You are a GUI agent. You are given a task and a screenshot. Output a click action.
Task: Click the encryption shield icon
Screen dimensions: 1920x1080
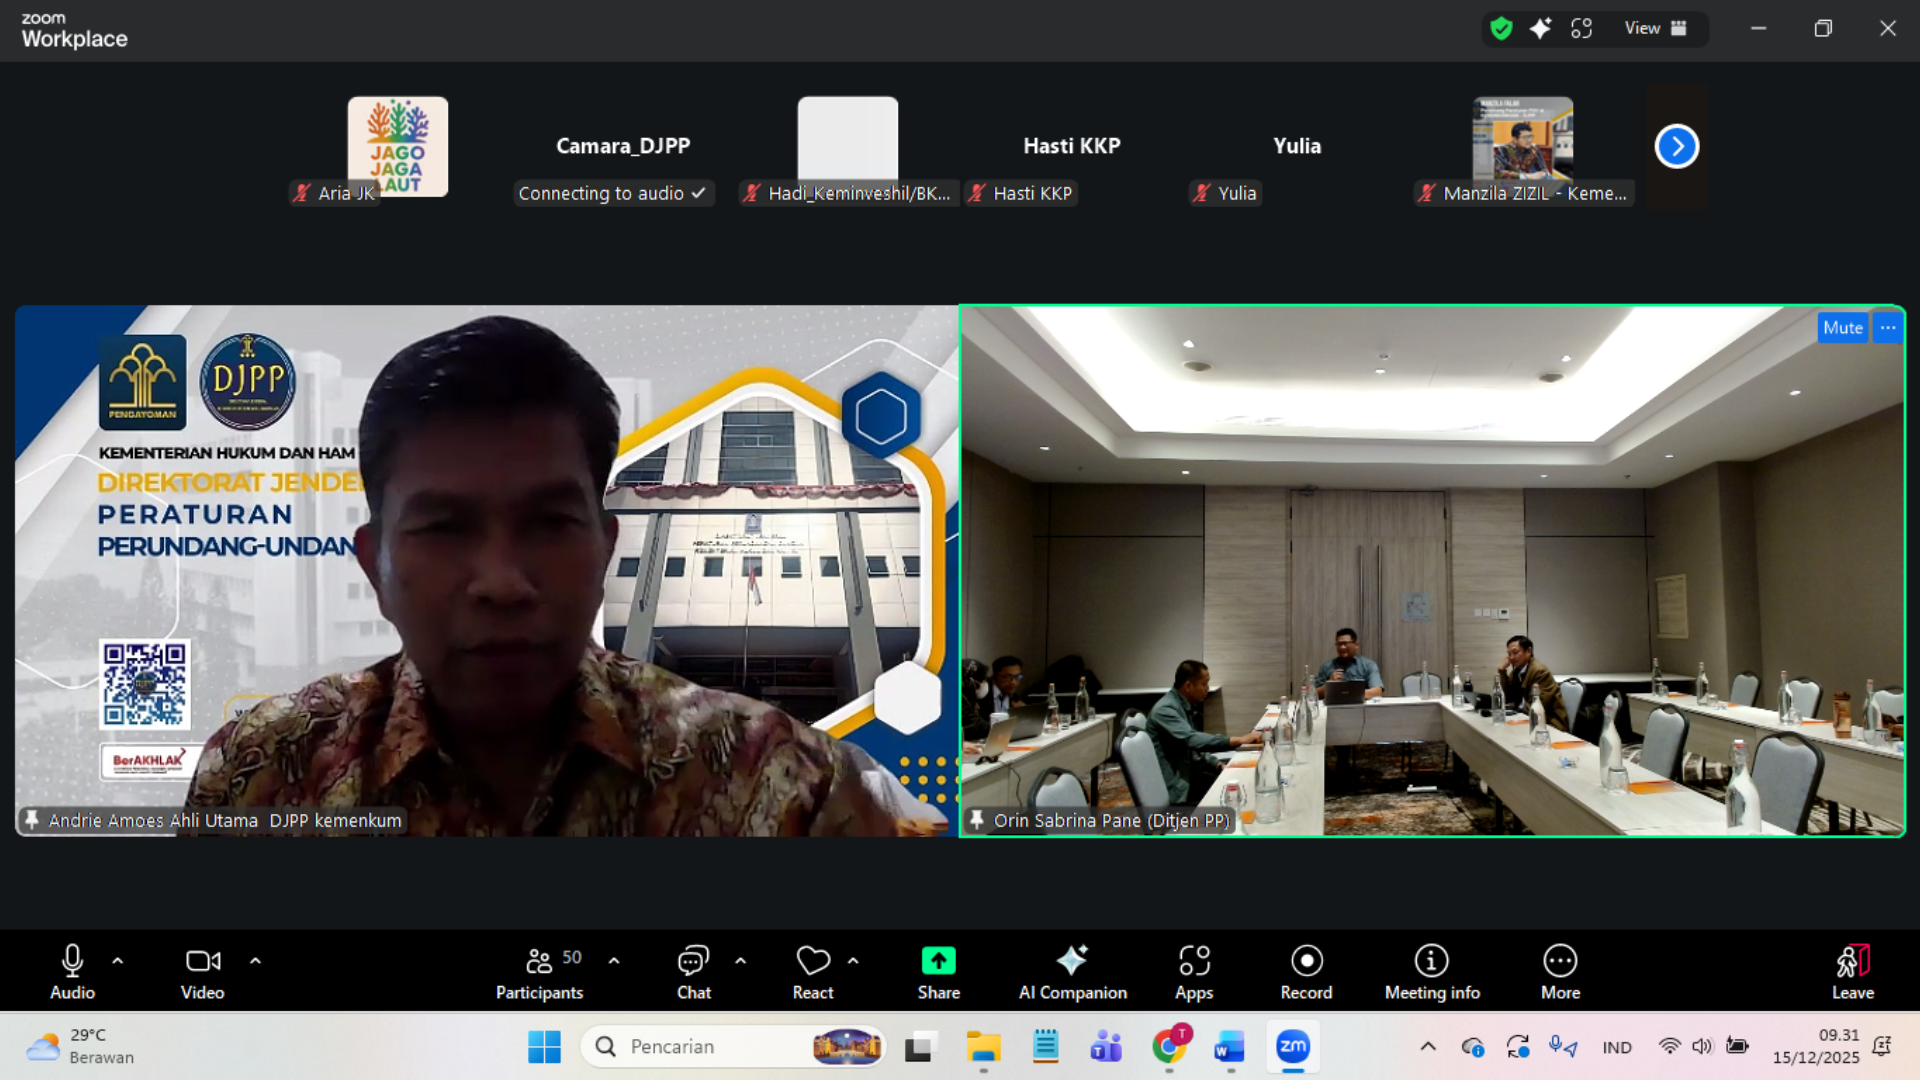(1500, 28)
